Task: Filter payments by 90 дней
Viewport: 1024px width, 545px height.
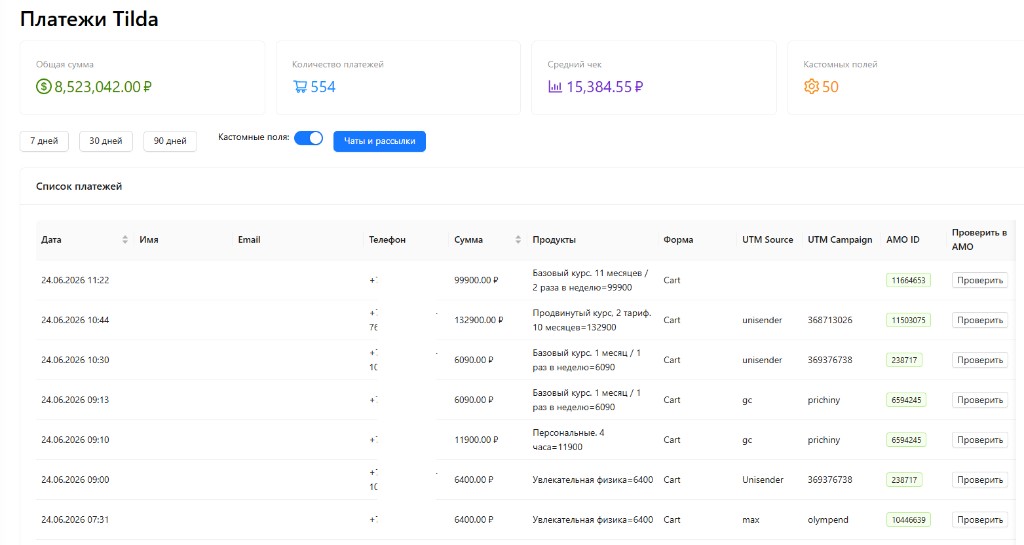Action: click(170, 141)
